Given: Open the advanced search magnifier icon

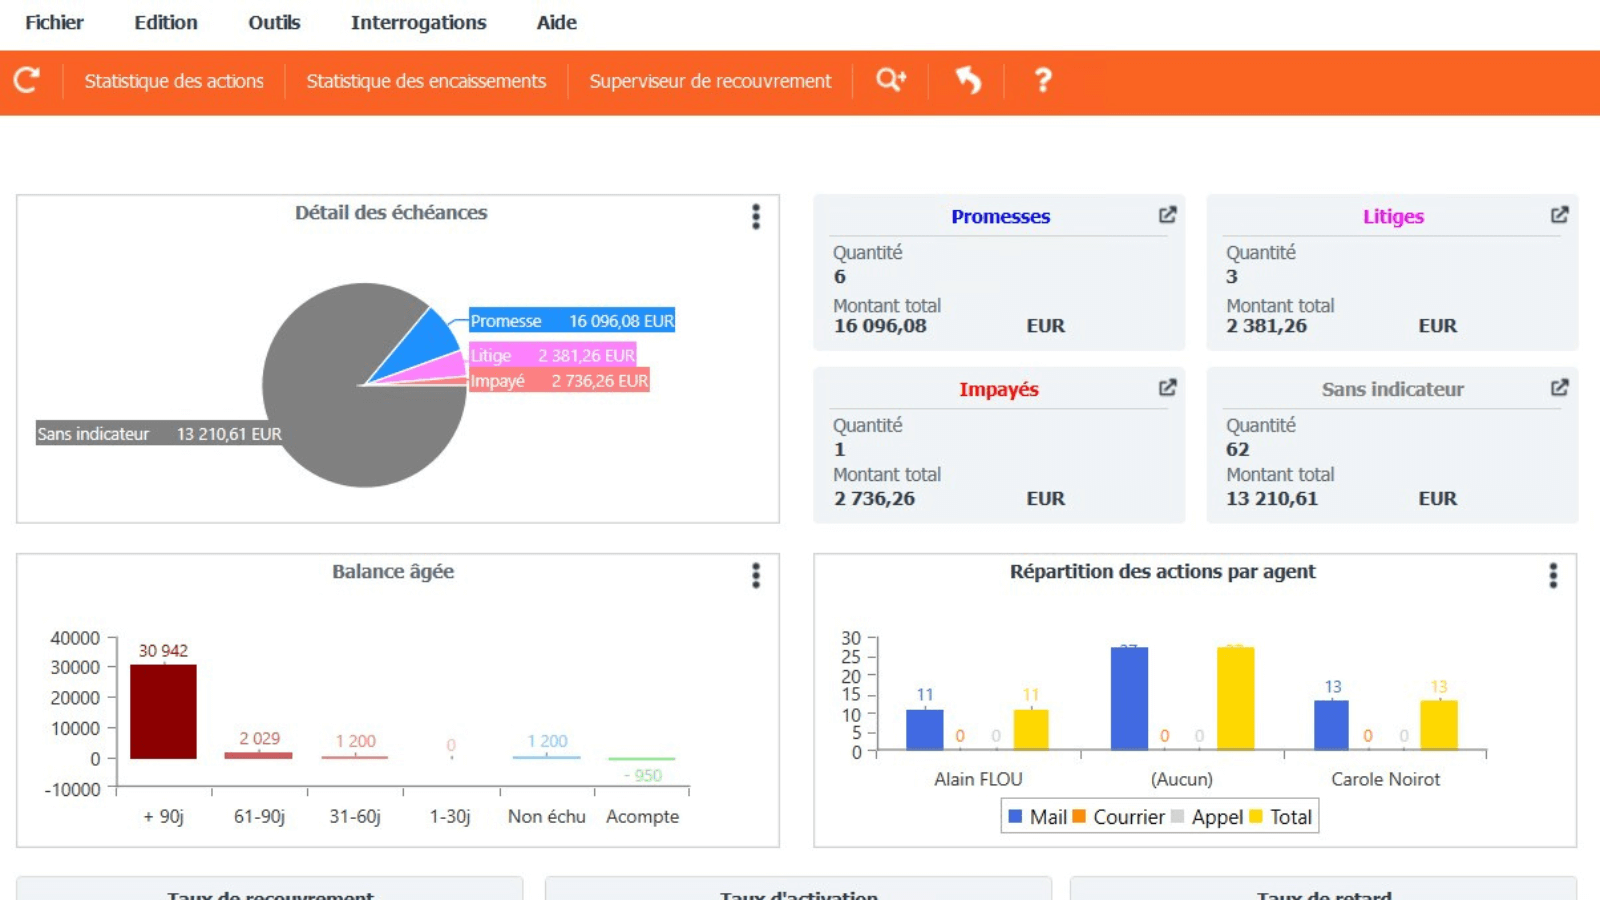Looking at the screenshot, I should (x=889, y=80).
